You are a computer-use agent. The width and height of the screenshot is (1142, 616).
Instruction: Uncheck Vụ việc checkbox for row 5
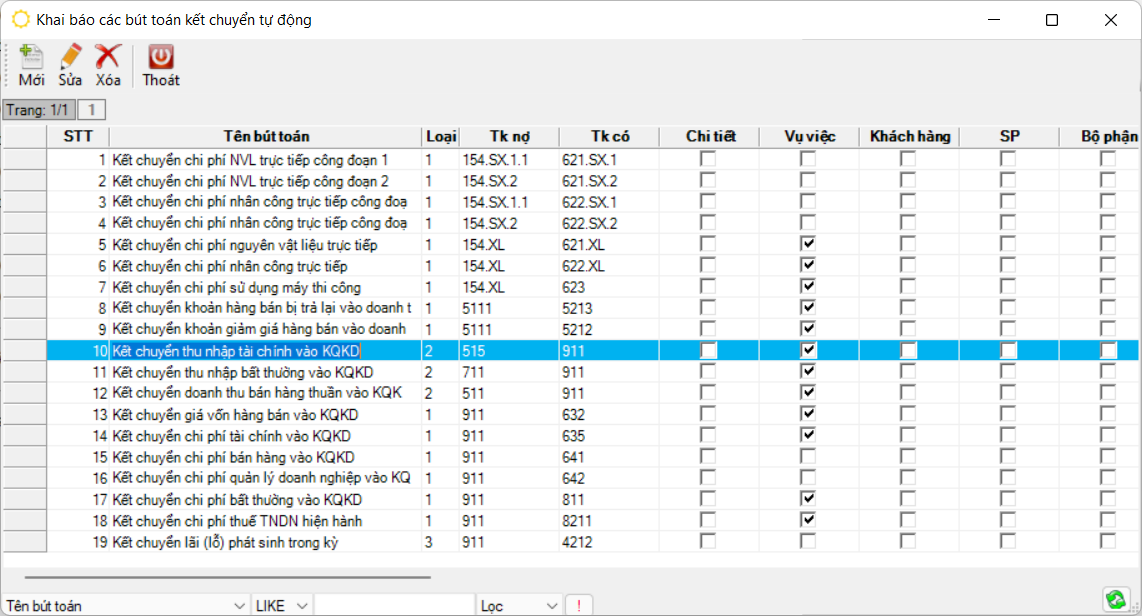pos(808,245)
